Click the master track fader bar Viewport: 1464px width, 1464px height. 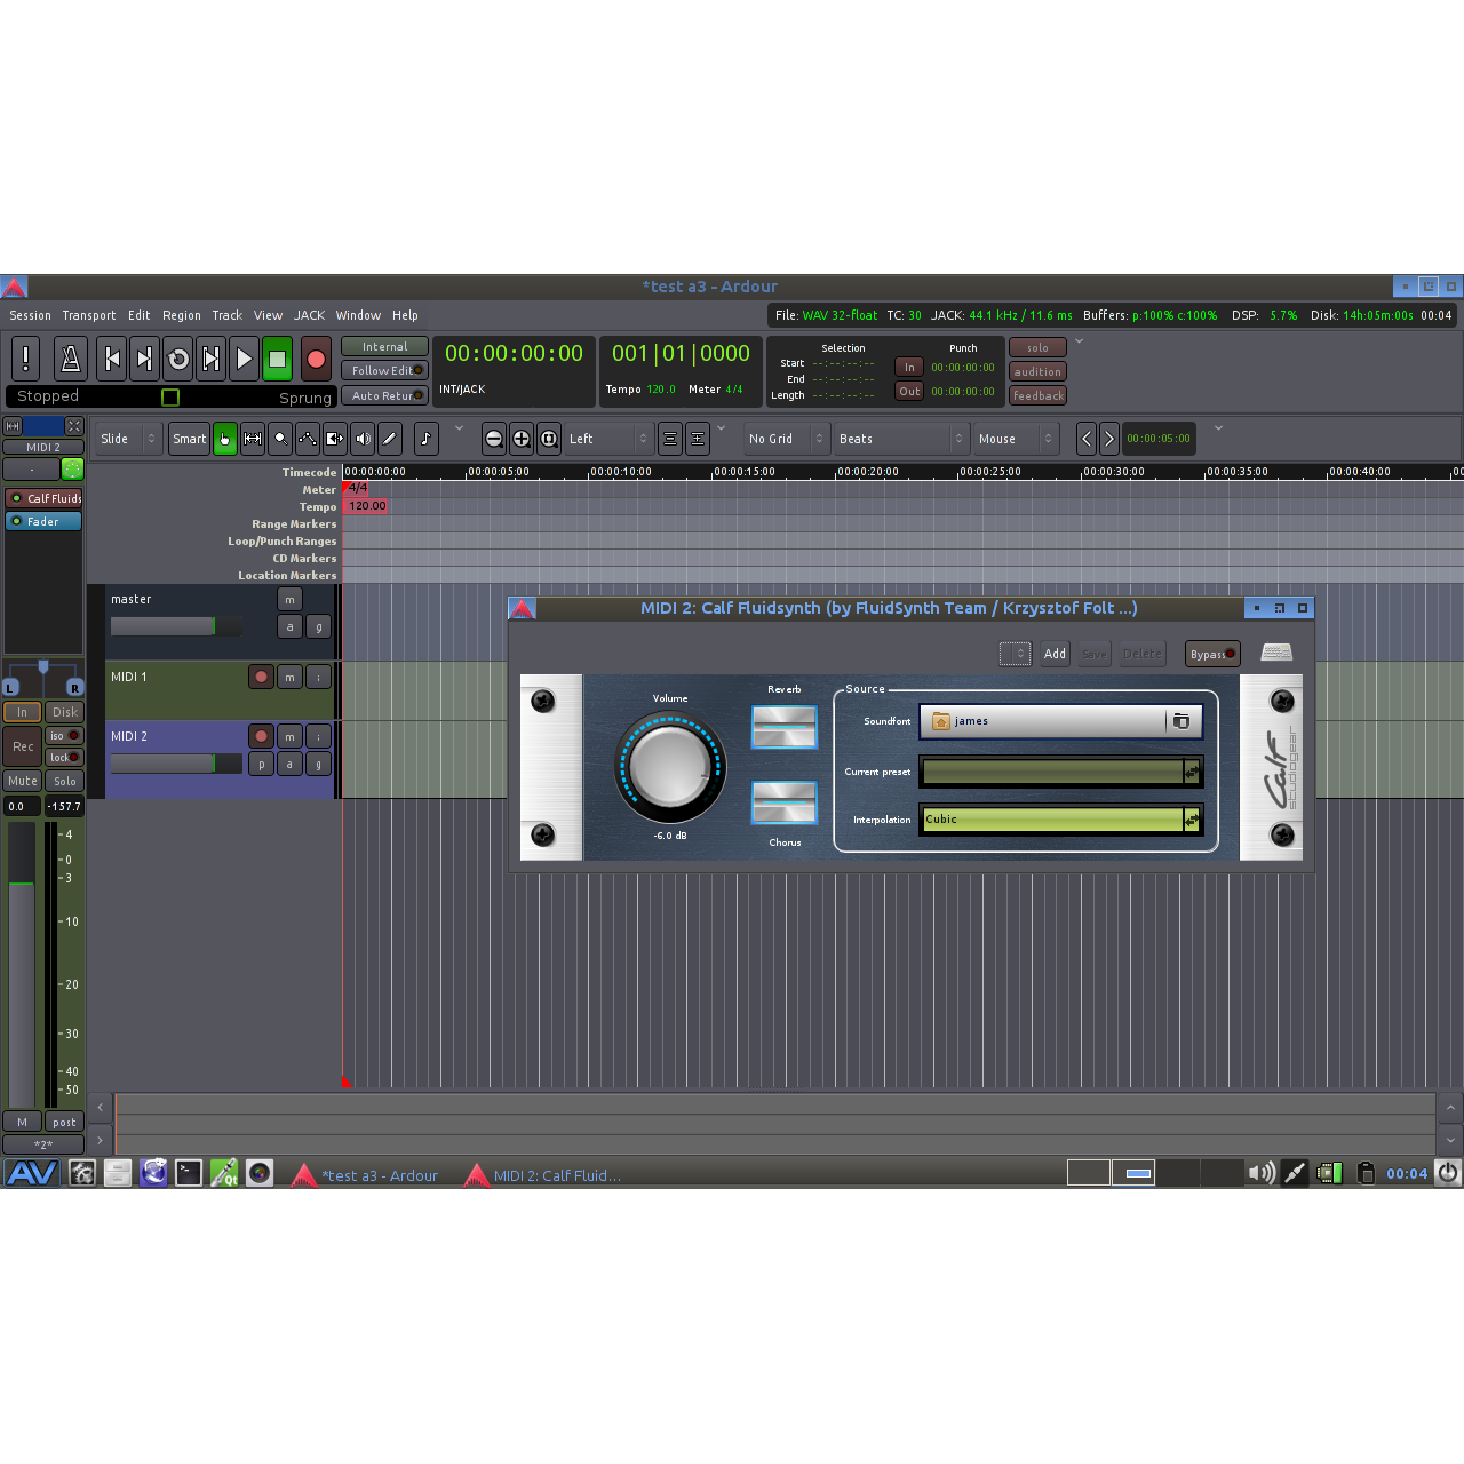click(x=176, y=626)
